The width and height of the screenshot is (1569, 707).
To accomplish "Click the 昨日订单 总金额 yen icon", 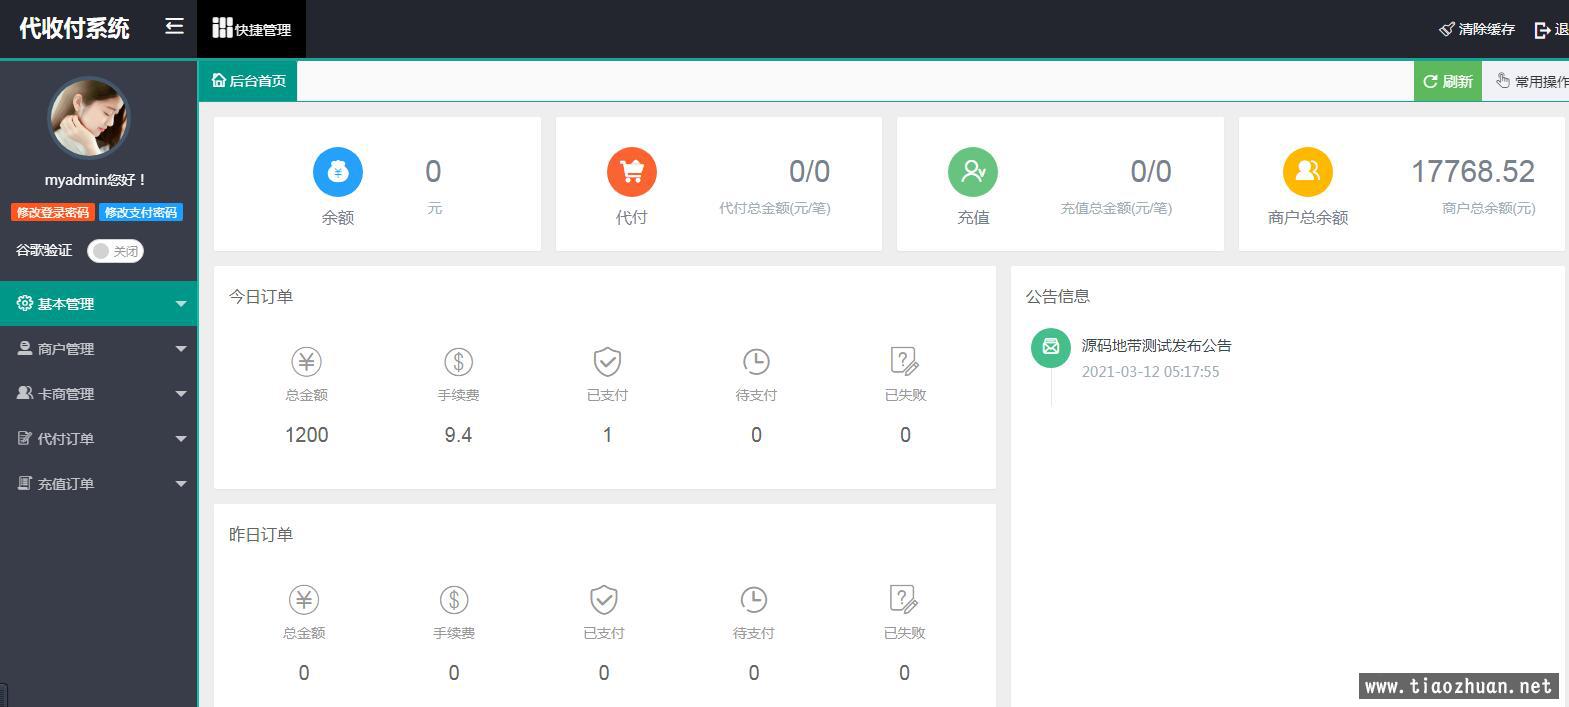I will [x=304, y=599].
